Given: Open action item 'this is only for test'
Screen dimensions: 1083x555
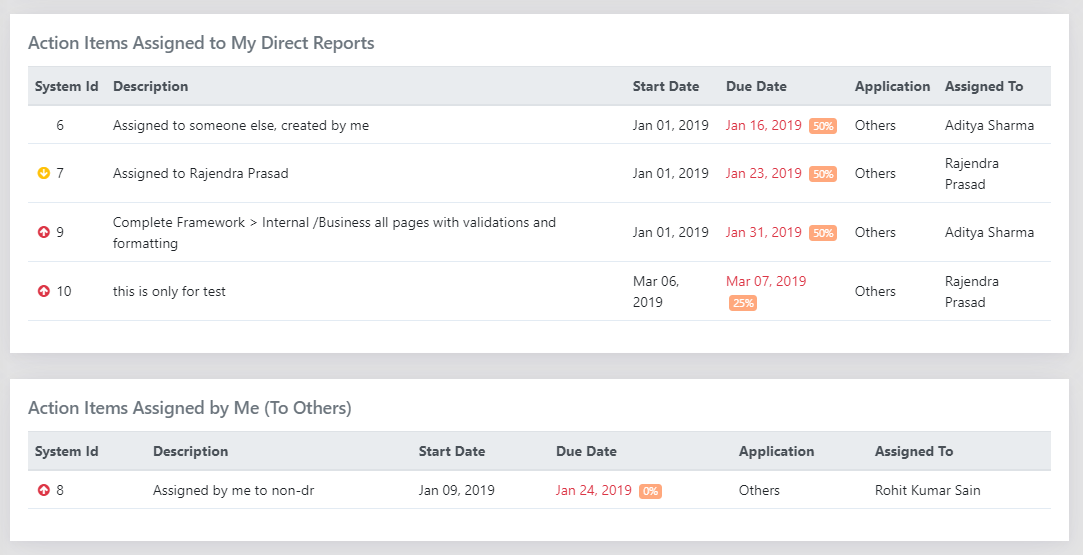Looking at the screenshot, I should [x=169, y=291].
